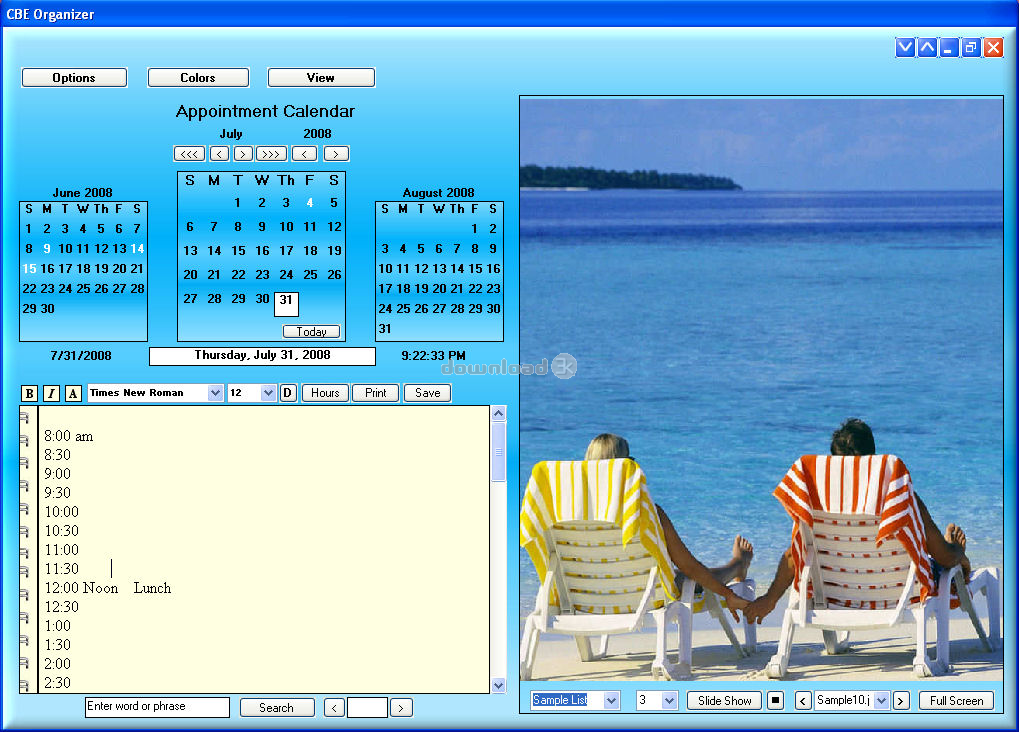This screenshot has width=1019, height=732.
Task: Click the font color A button
Action: click(73, 393)
